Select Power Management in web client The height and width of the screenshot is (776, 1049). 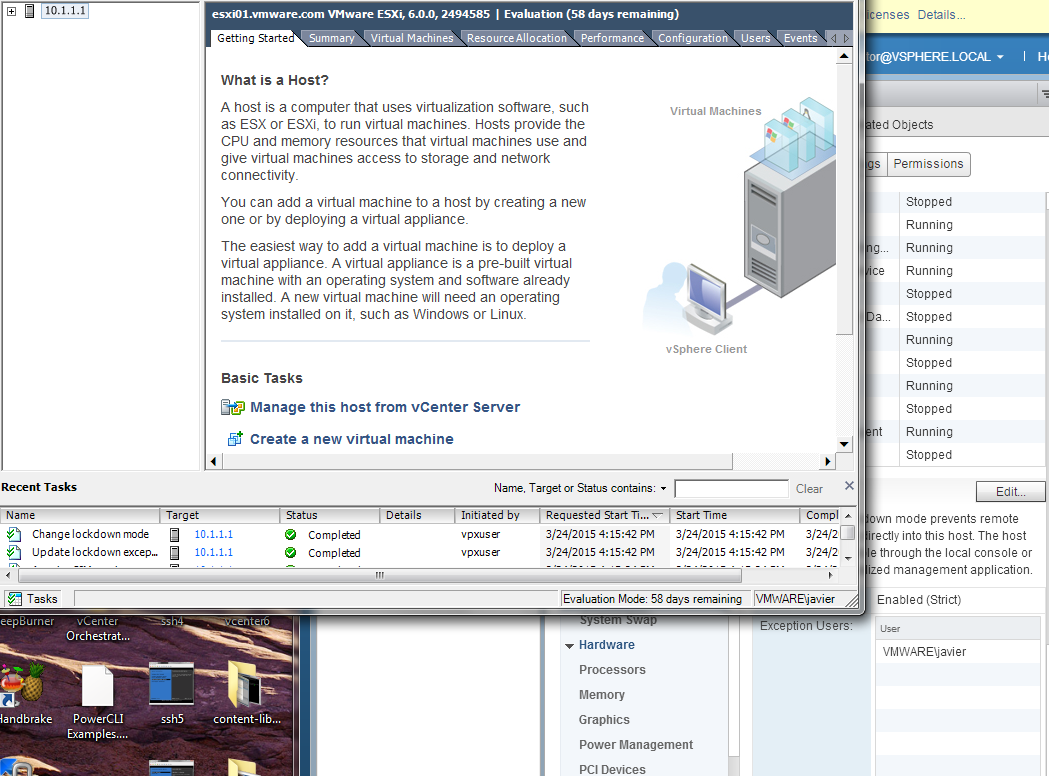point(636,745)
